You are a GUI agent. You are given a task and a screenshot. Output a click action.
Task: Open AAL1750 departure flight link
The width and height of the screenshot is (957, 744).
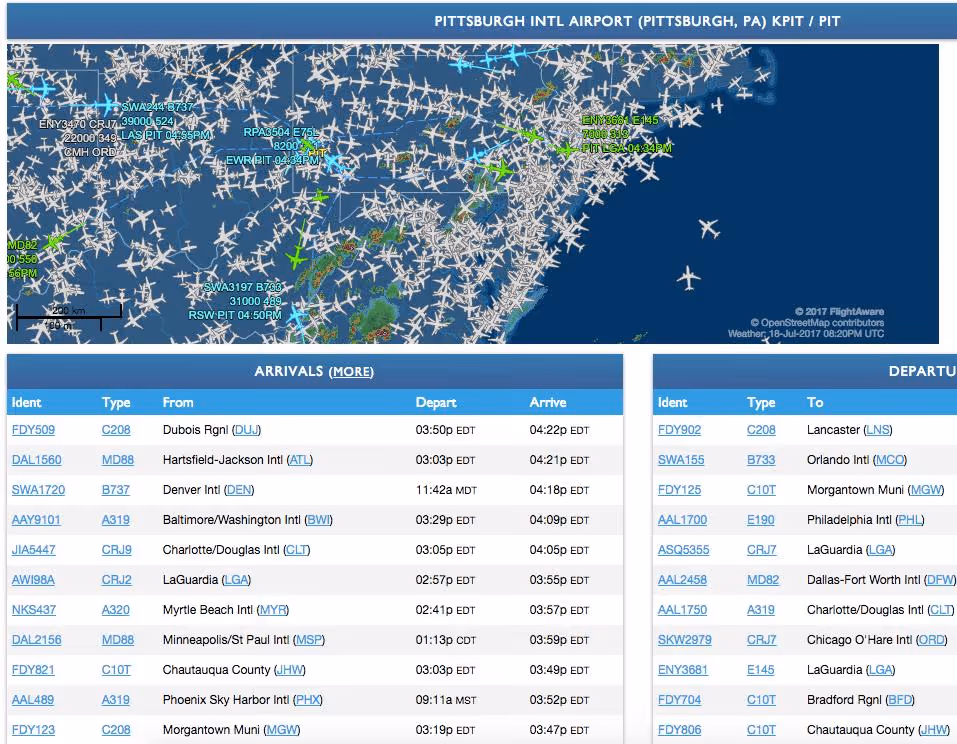pyautogui.click(x=682, y=609)
